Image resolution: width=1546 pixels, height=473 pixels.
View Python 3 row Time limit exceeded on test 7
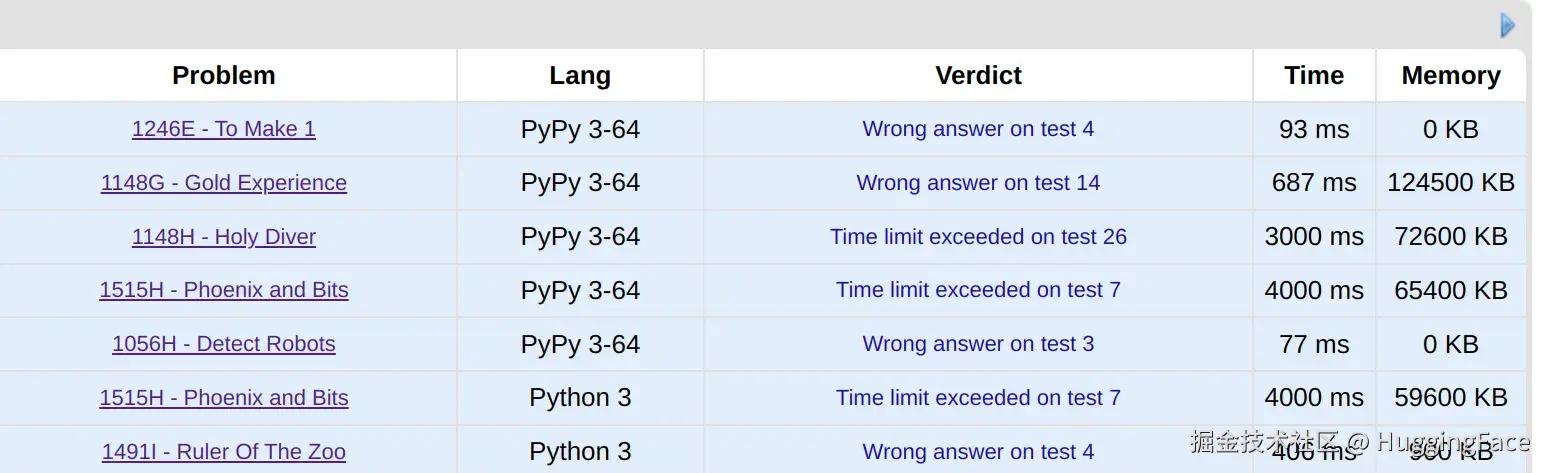[978, 398]
